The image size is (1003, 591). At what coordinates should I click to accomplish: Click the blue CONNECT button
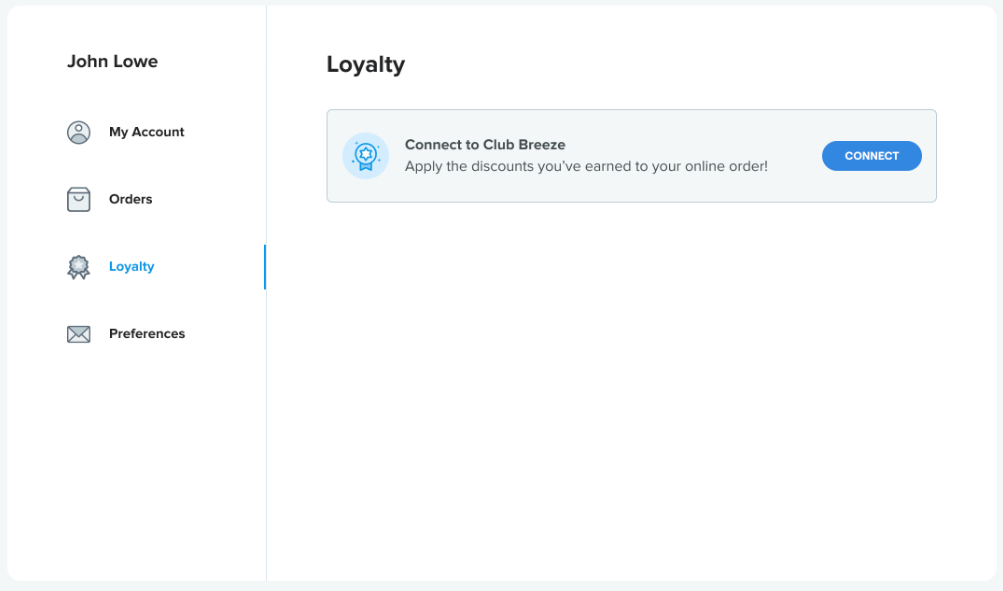pos(871,156)
